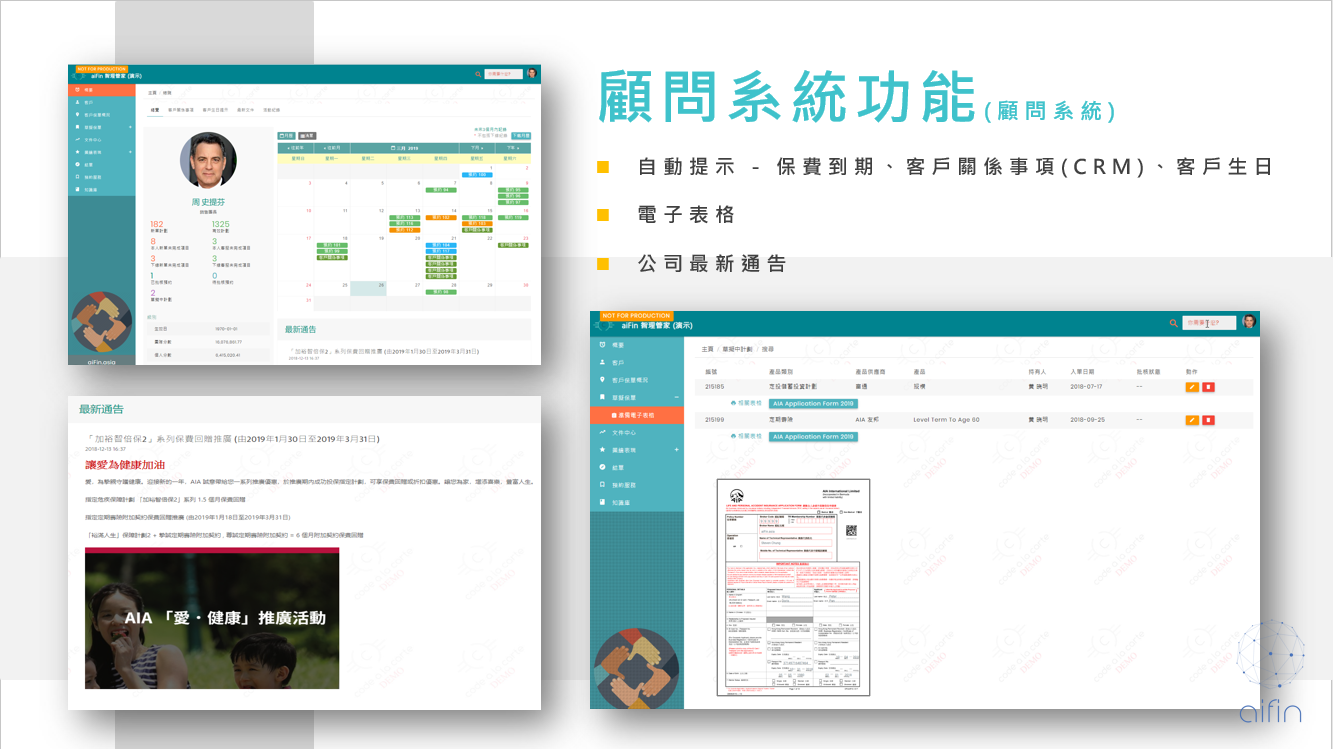Viewport: 1333px width, 749px height.
Task: Click the AIA application form preview thumbnail
Action: [792, 587]
